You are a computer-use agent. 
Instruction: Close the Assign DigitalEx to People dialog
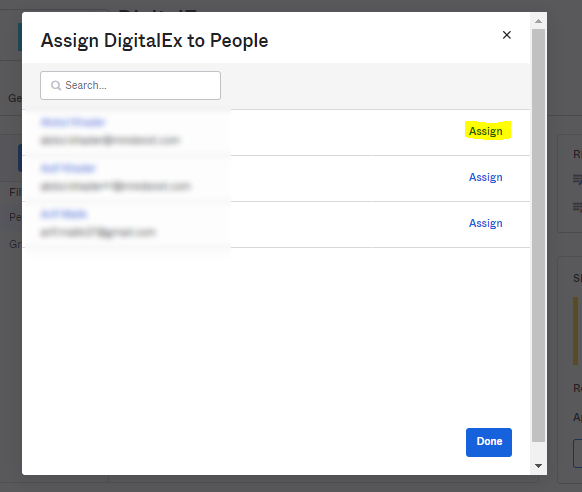[506, 35]
